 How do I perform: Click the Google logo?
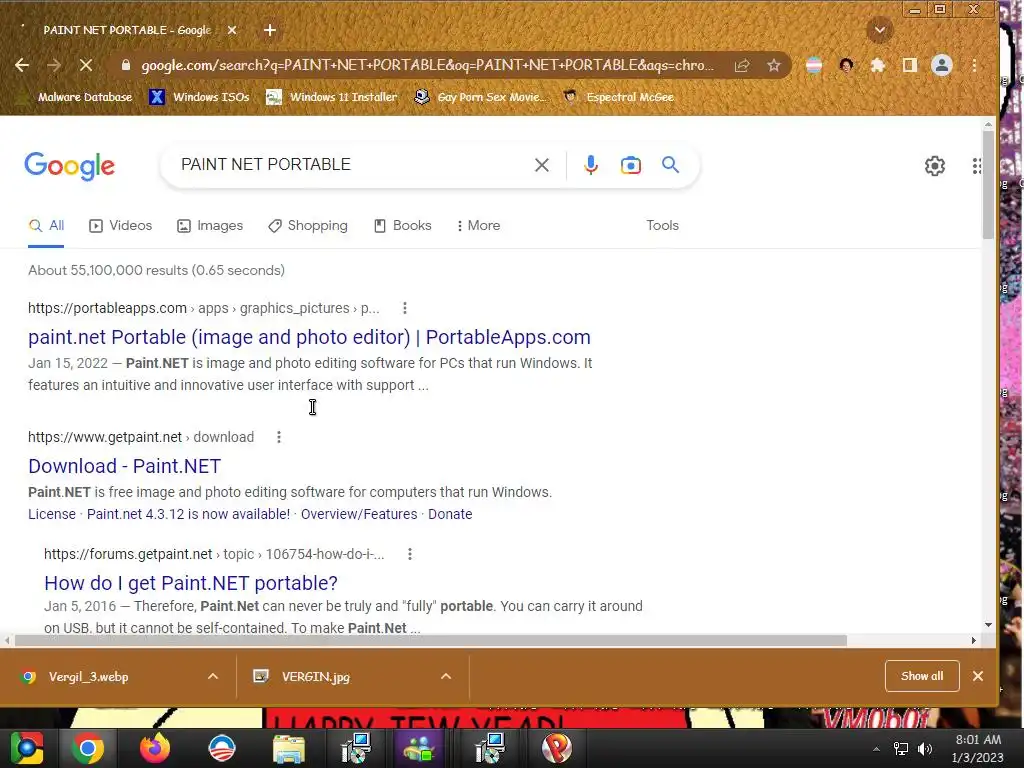point(69,166)
